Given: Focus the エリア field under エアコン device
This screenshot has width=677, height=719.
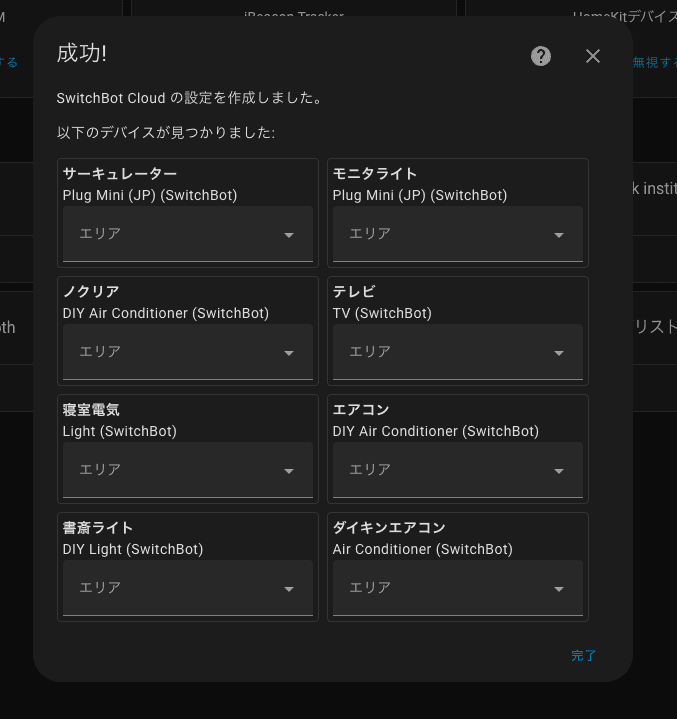Looking at the screenshot, I should coord(440,470).
